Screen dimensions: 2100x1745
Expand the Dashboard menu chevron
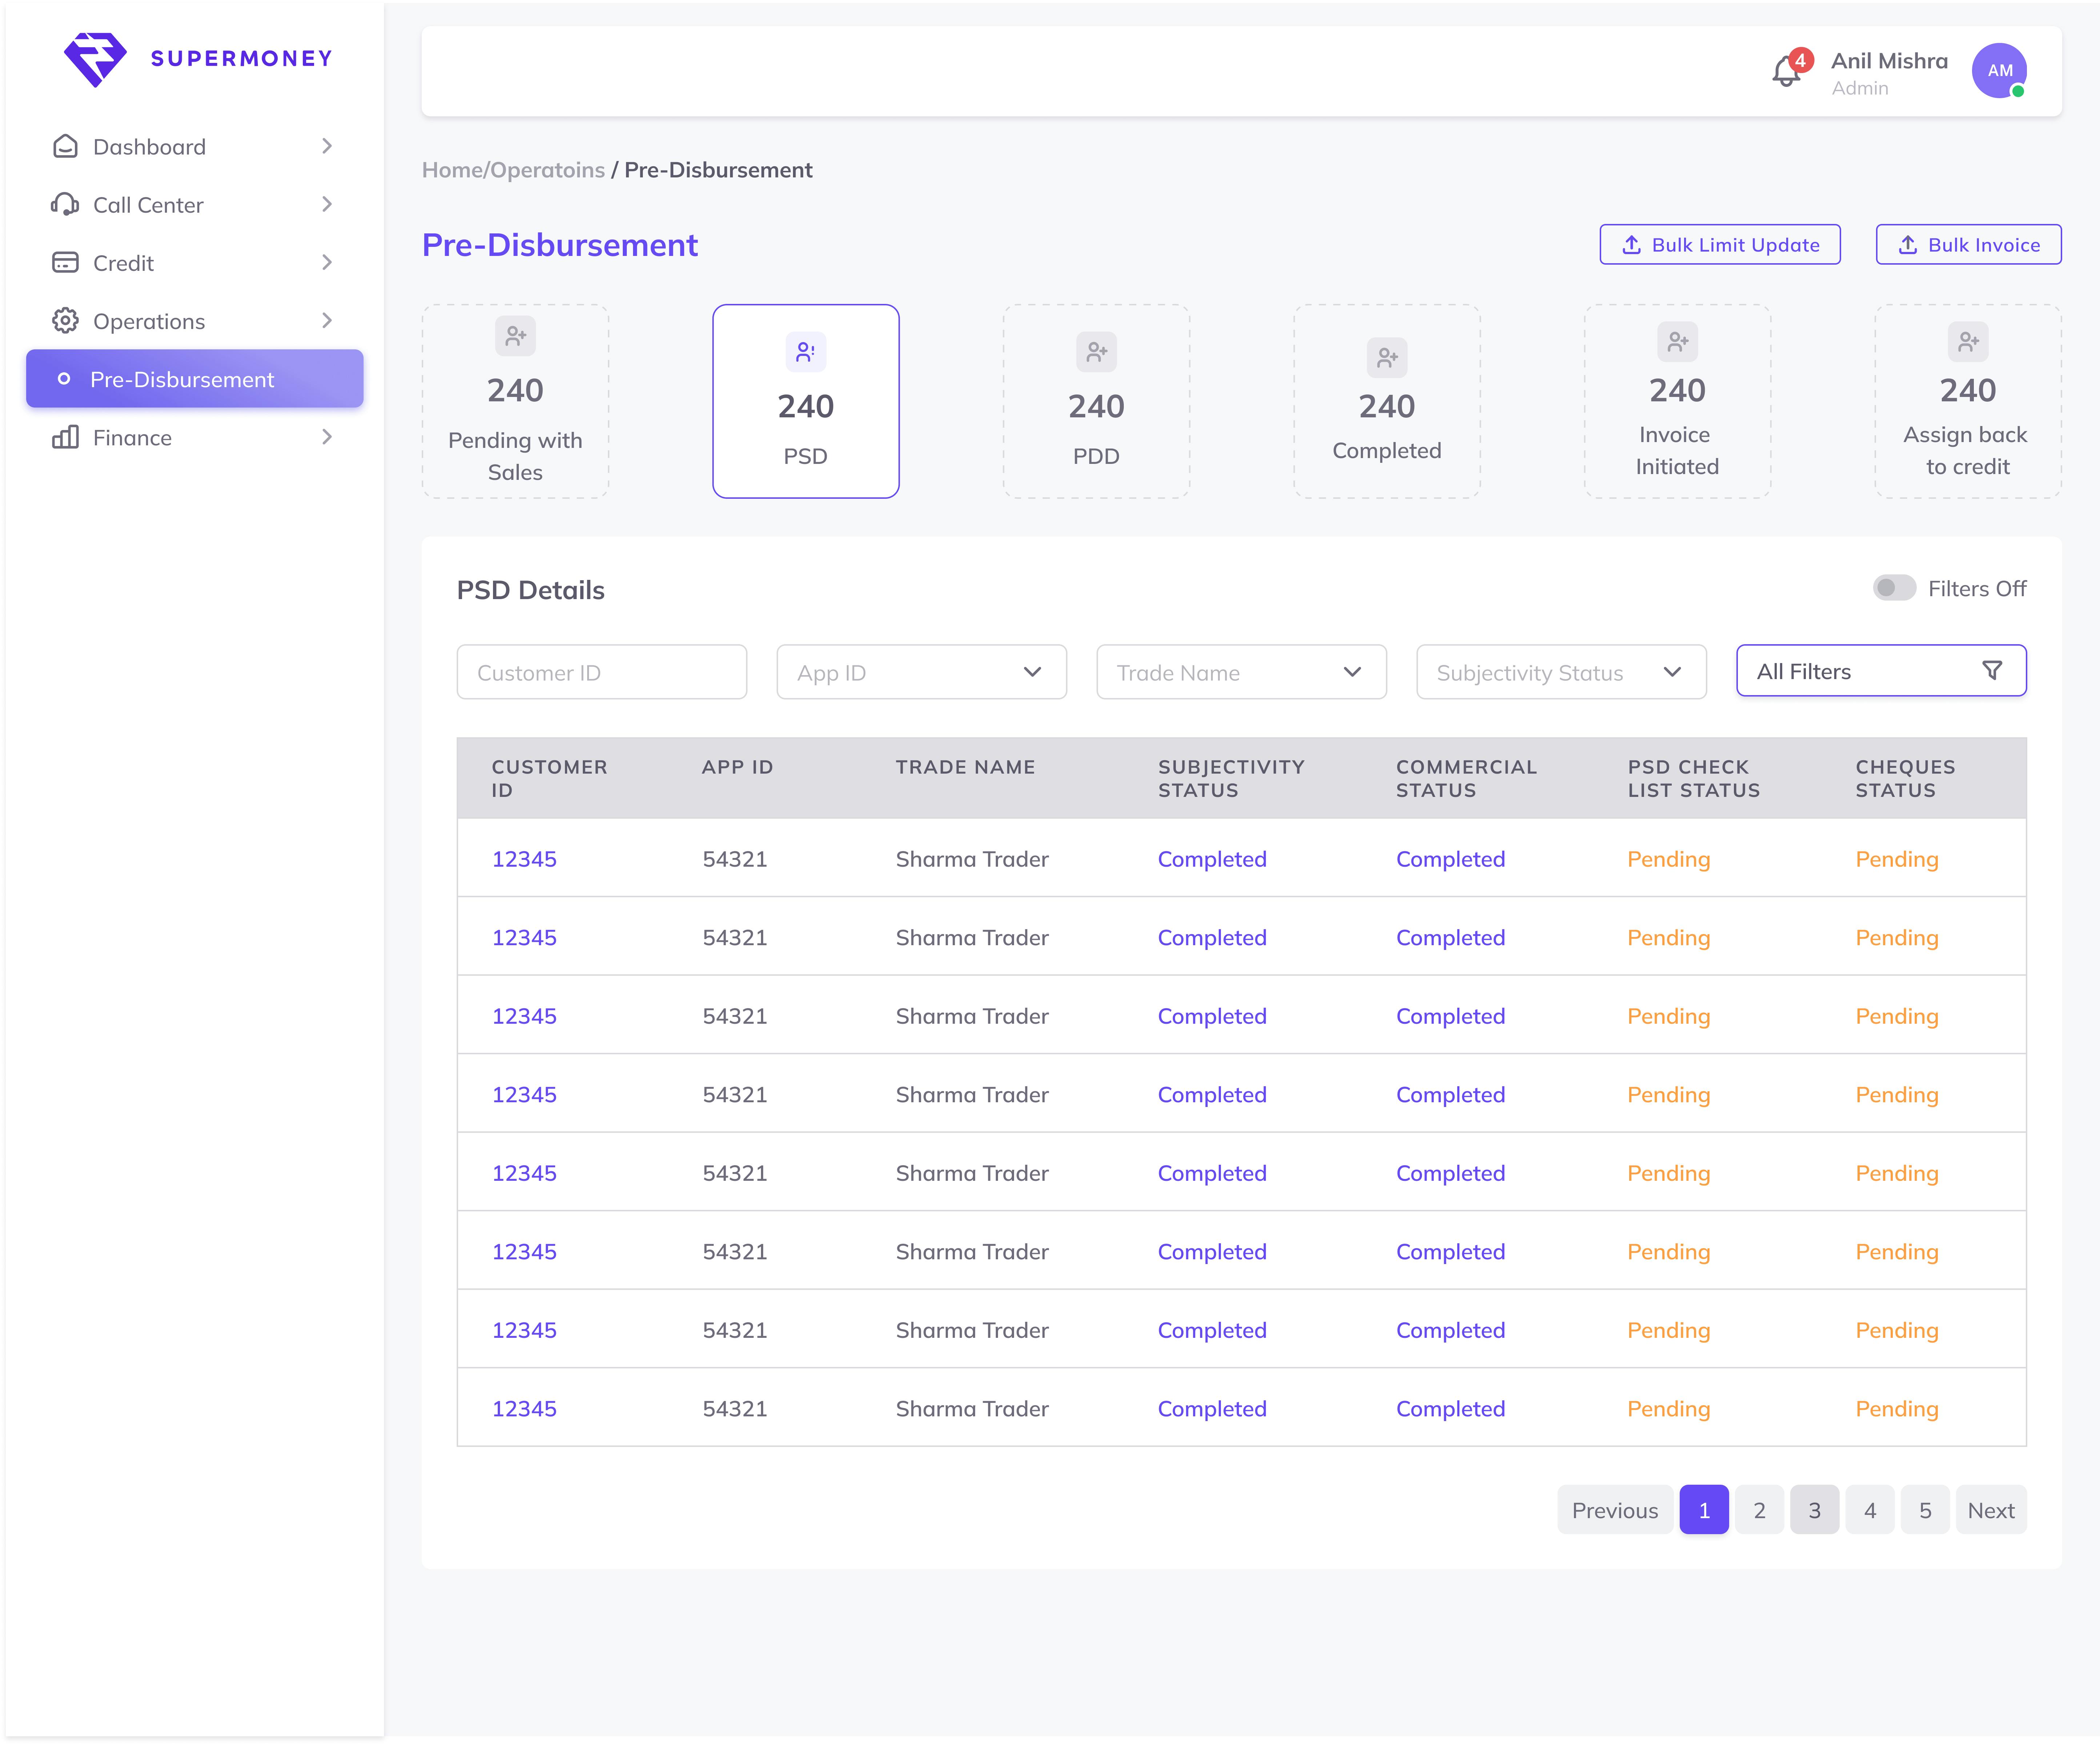327,146
